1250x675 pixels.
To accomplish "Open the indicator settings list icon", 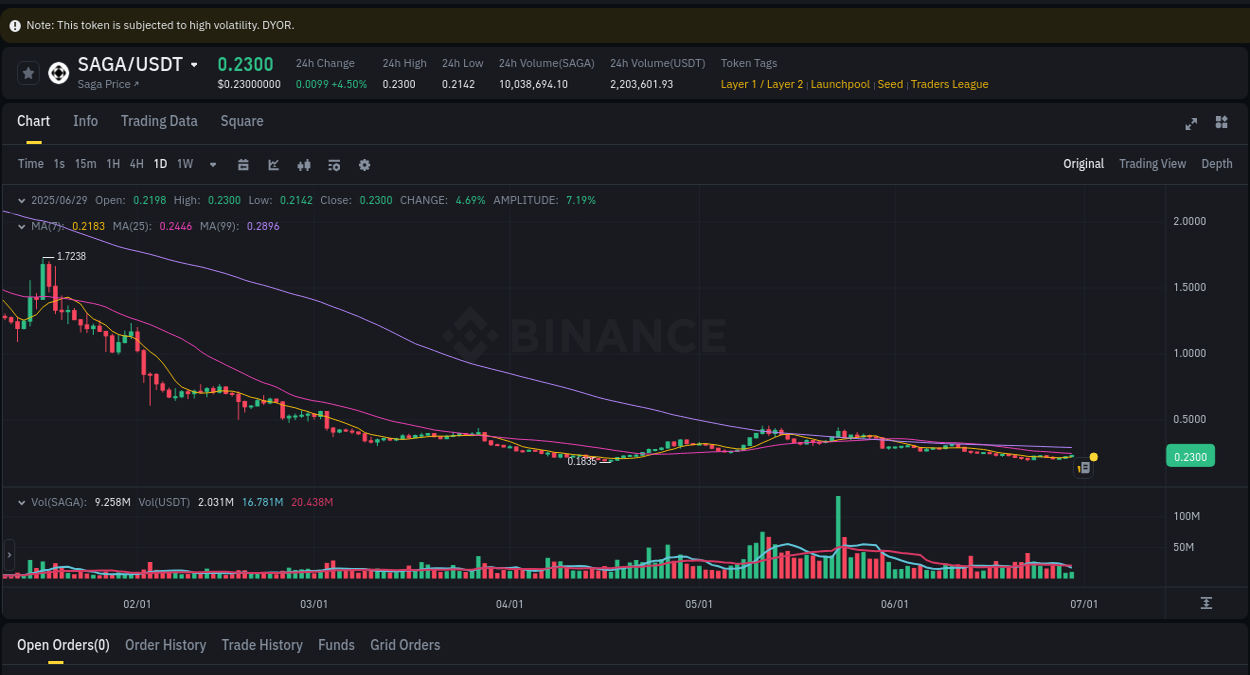I will click(333, 164).
